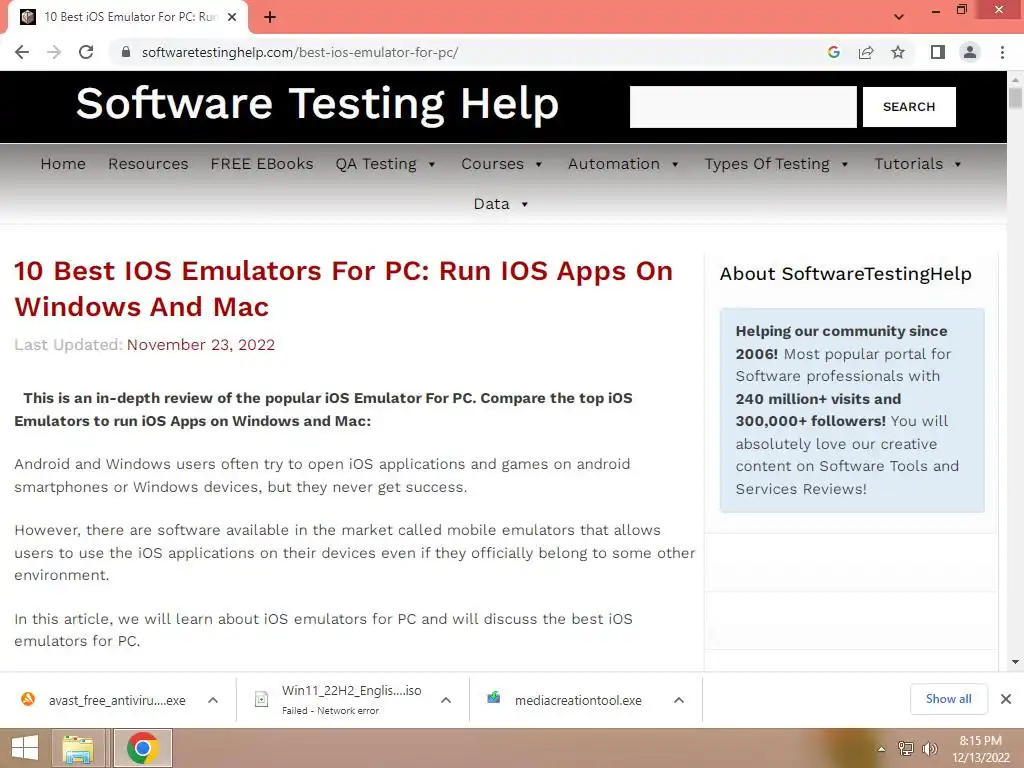Open the Chrome side panel
Image resolution: width=1024 pixels, height=768 pixels.
click(x=938, y=52)
